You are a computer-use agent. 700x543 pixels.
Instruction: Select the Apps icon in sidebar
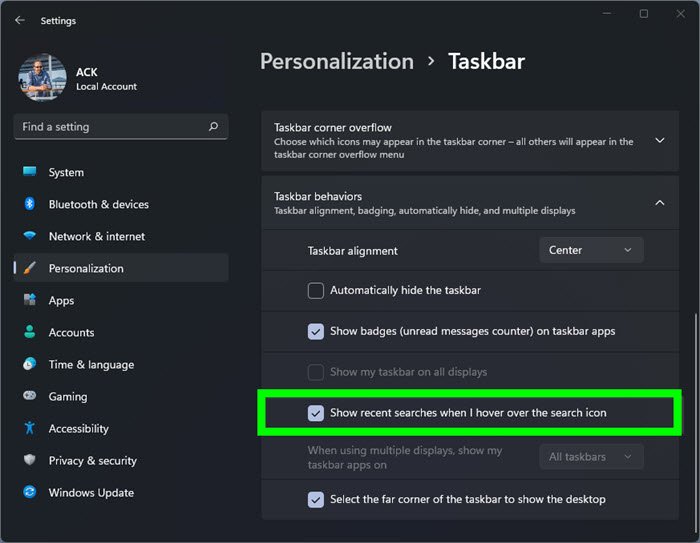30,300
